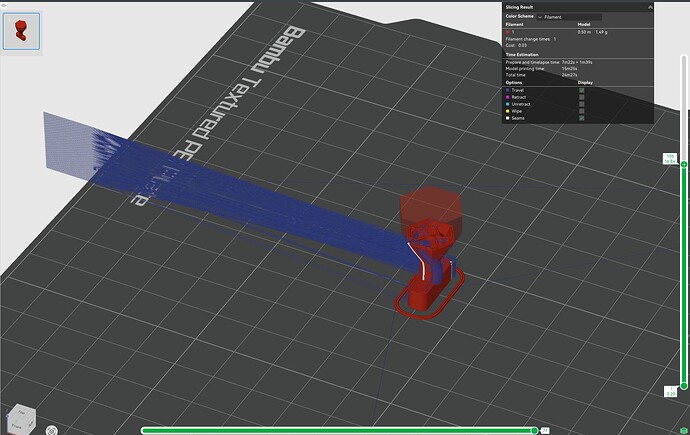The width and height of the screenshot is (690, 435).
Task: Click the Top face of the view cube
Action: 21,412
